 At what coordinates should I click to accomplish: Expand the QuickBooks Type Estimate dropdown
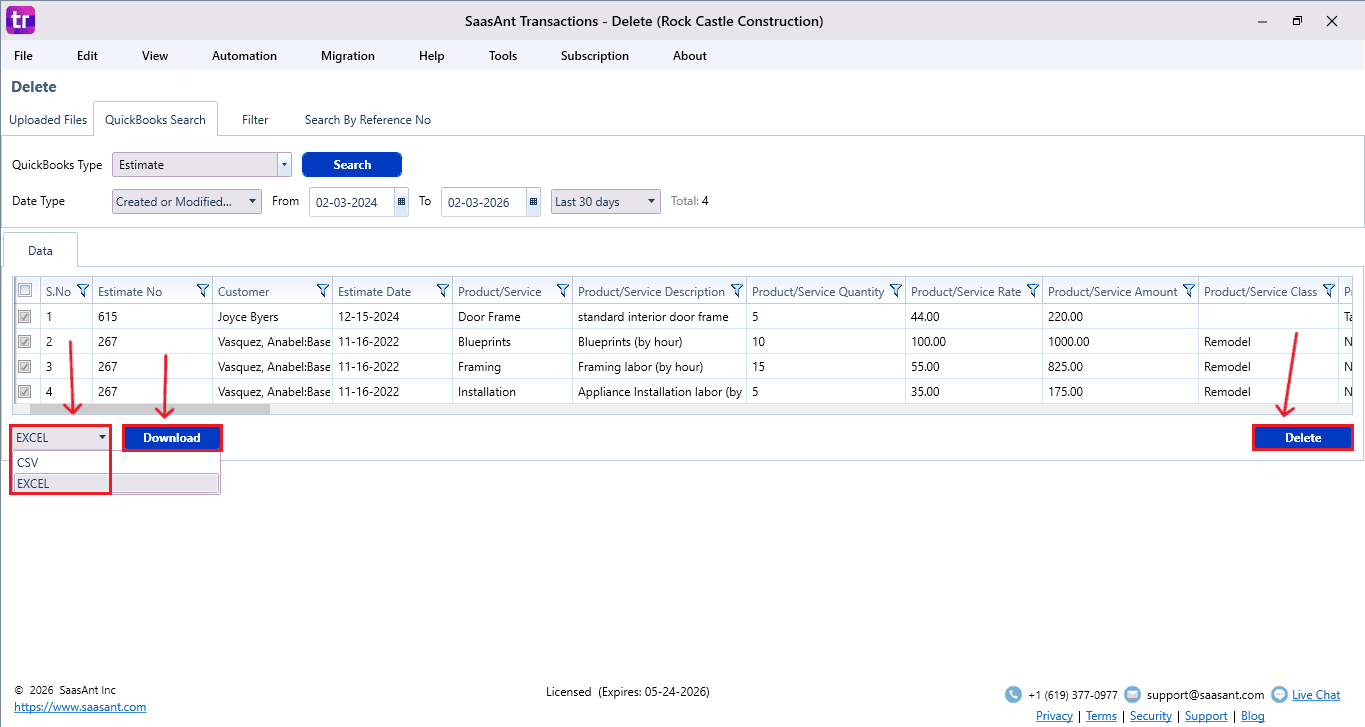point(284,165)
